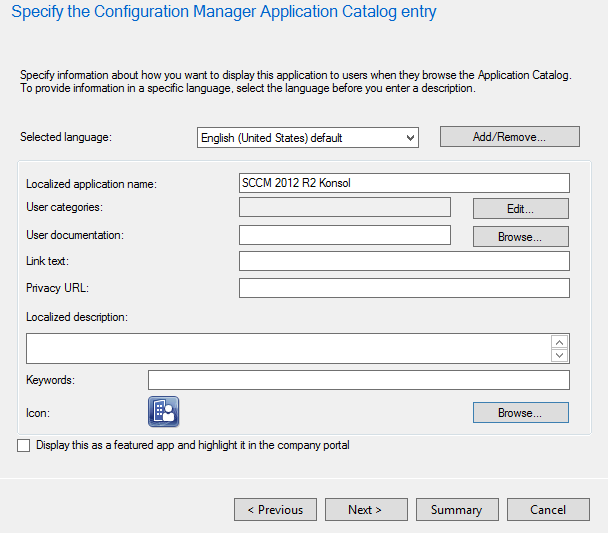Browse for a user documentation file
This screenshot has height=533, width=608.
(x=520, y=237)
